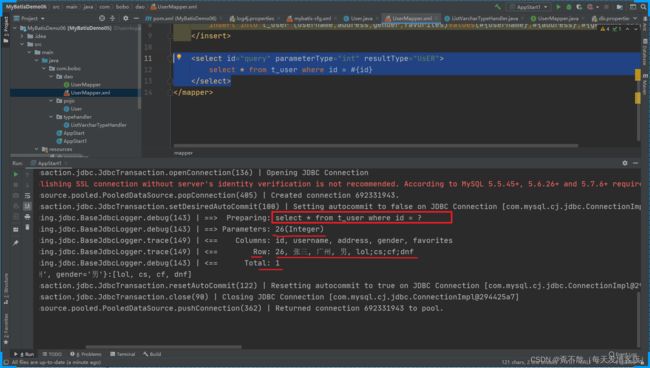
Task: Click the Locate file target icon in Project panel
Action: [102, 18]
